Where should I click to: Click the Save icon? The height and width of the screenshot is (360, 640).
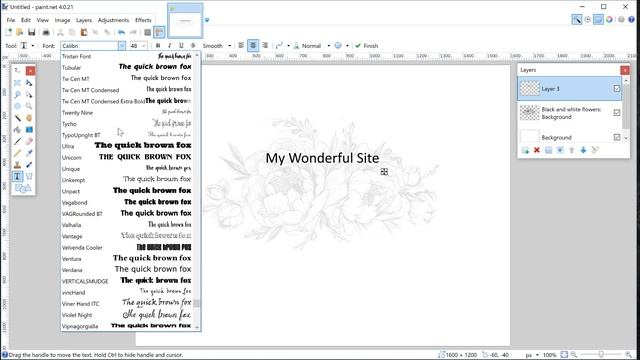pos(31,32)
